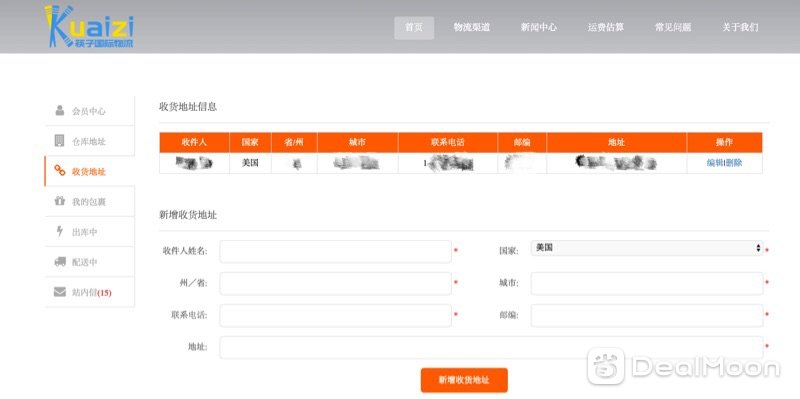800x399 pixels.
Task: Open 配送中 in the sidebar
Action: point(89,262)
